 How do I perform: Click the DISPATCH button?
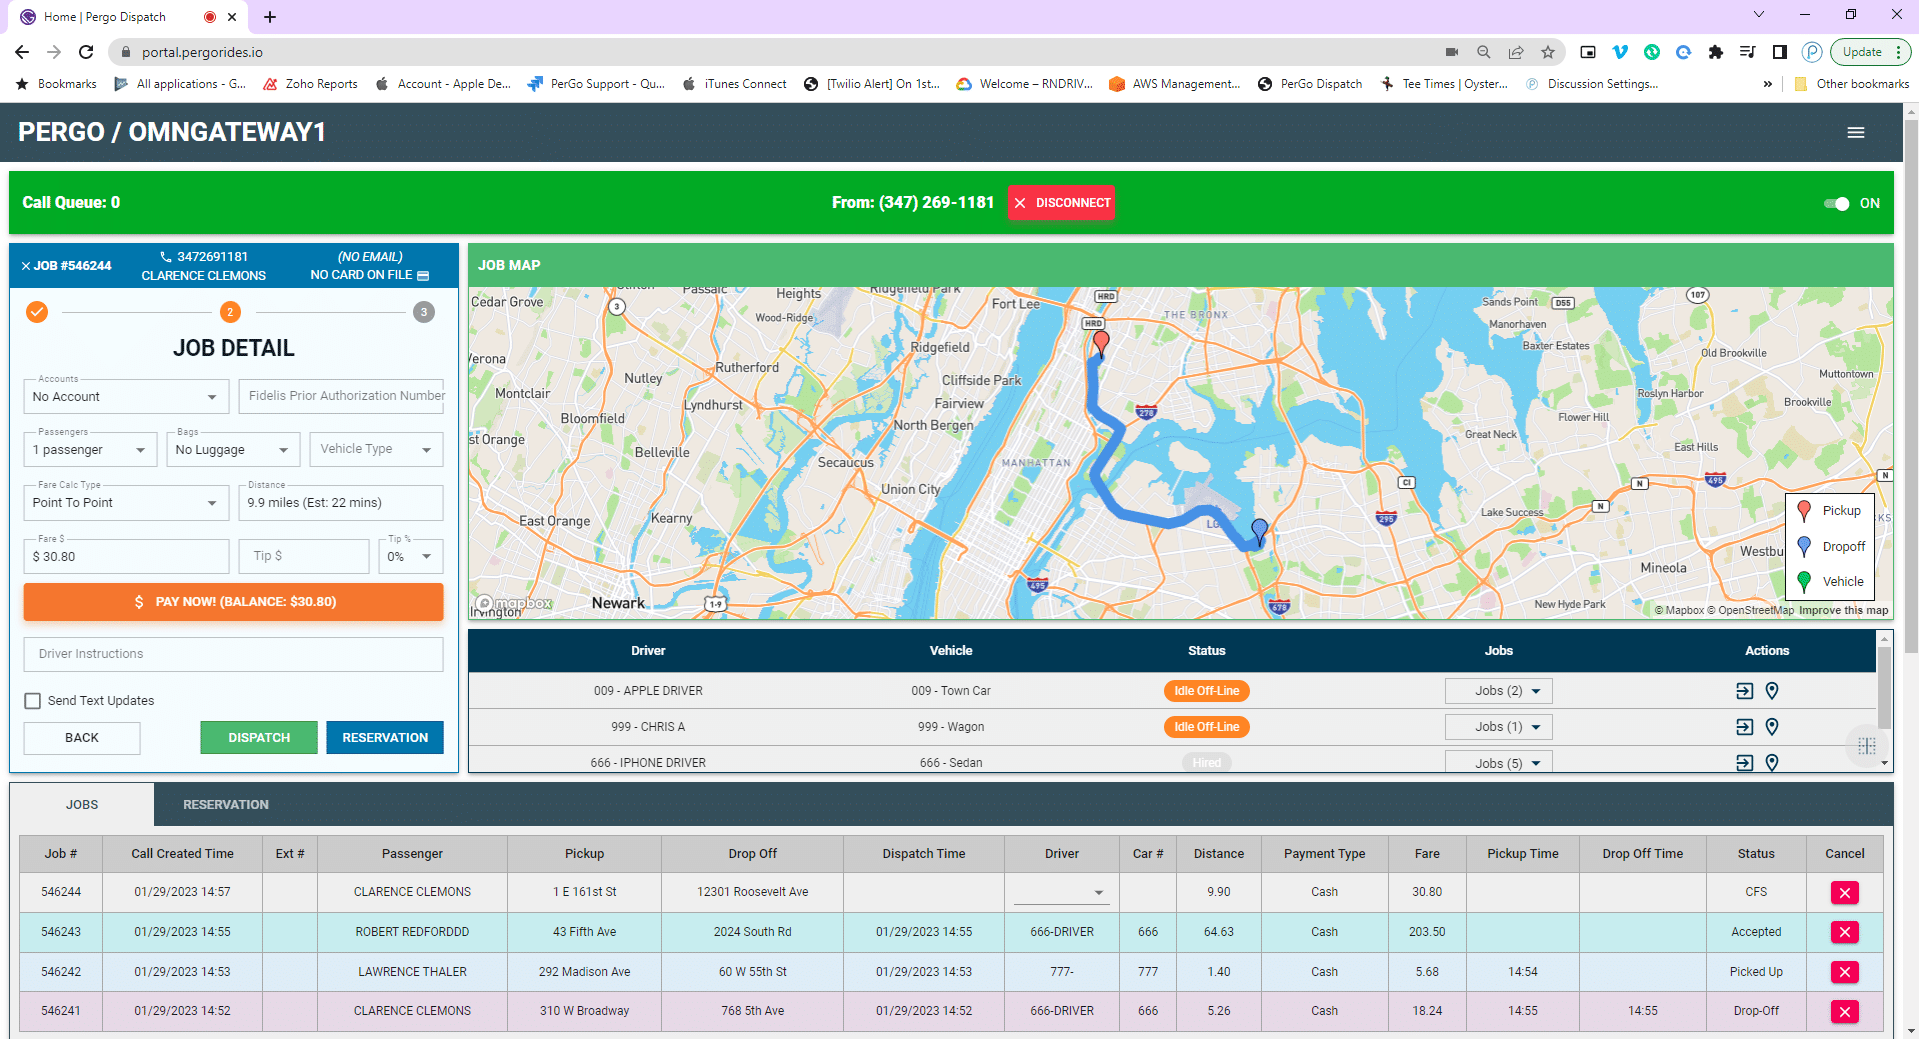coord(258,737)
